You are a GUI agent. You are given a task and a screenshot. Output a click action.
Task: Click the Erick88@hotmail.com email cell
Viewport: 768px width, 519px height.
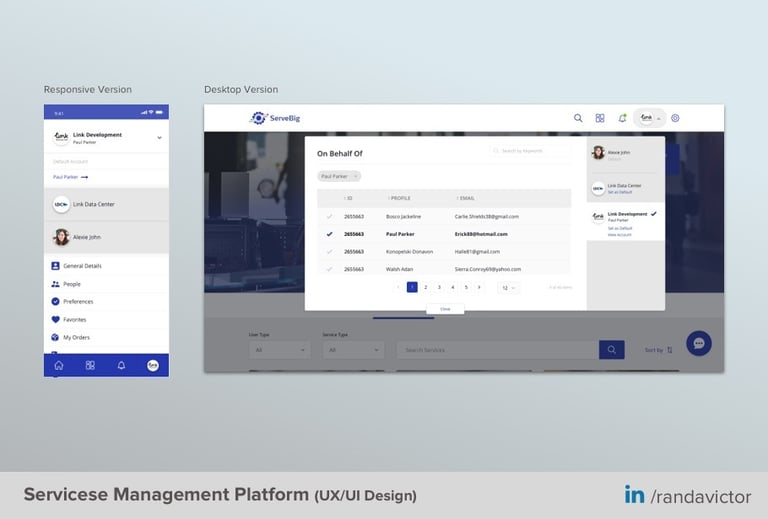[x=481, y=234]
